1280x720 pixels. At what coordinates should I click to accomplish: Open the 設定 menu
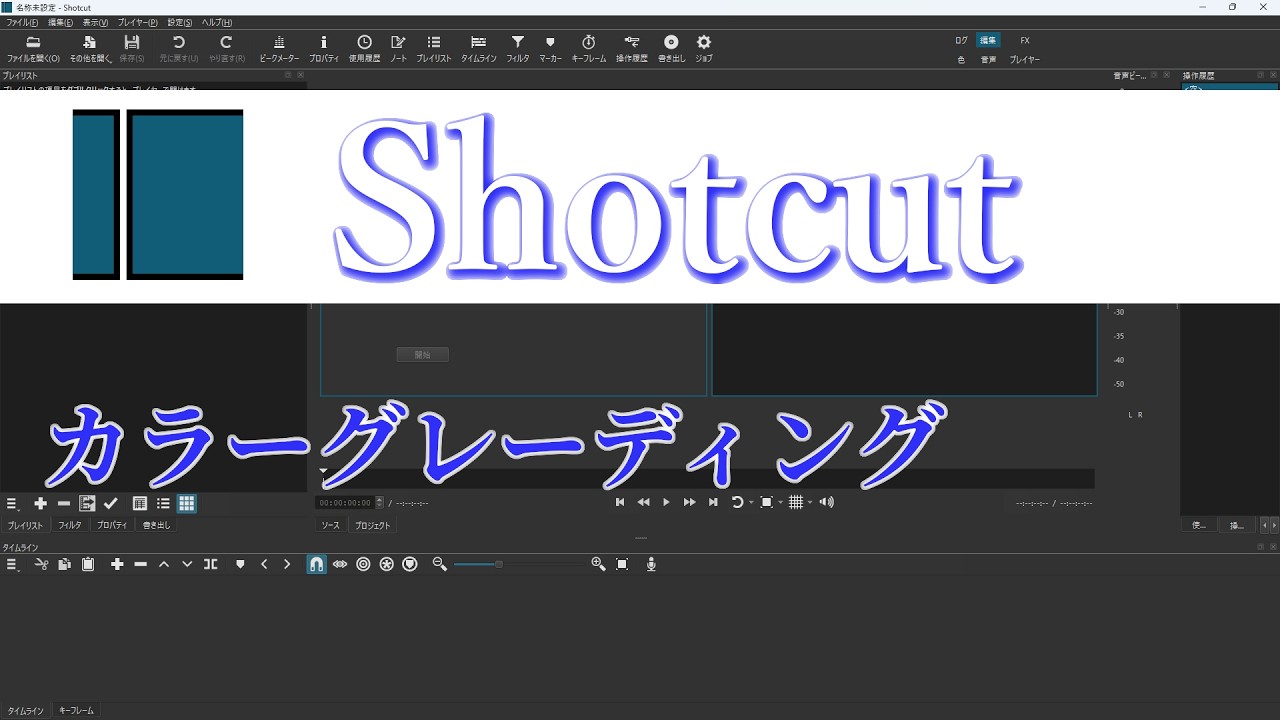[x=180, y=22]
